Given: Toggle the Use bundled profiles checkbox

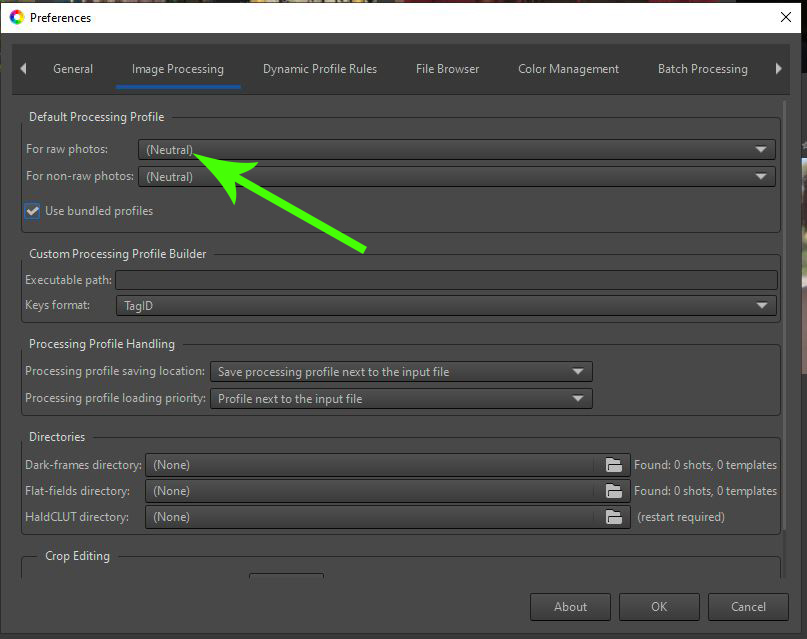Looking at the screenshot, I should [x=33, y=211].
